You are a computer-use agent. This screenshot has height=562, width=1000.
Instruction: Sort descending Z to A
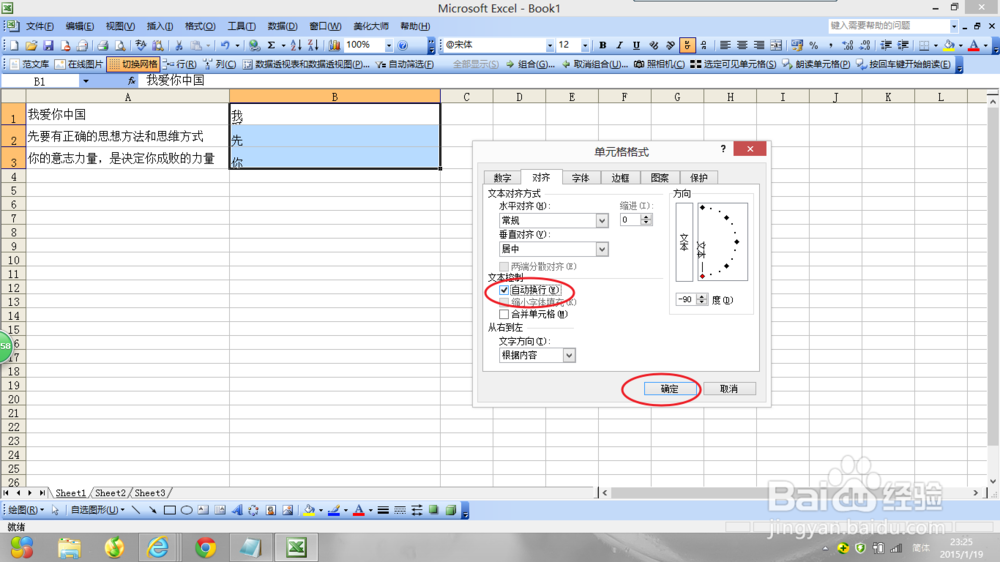pyautogui.click(x=313, y=45)
